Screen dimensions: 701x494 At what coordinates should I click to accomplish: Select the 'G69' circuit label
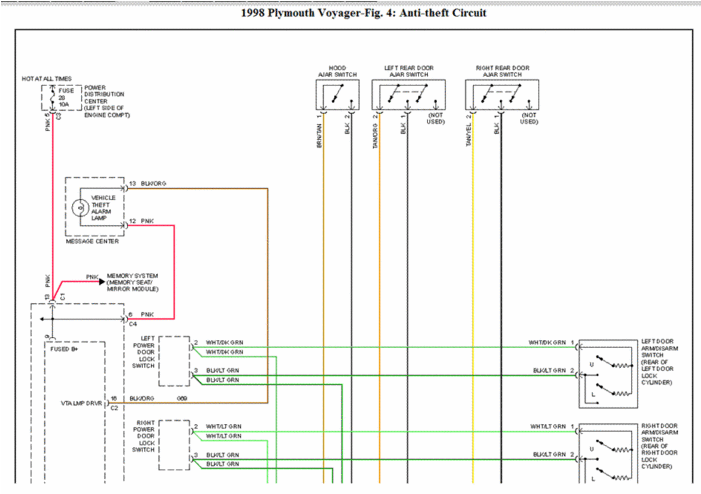click(182, 398)
